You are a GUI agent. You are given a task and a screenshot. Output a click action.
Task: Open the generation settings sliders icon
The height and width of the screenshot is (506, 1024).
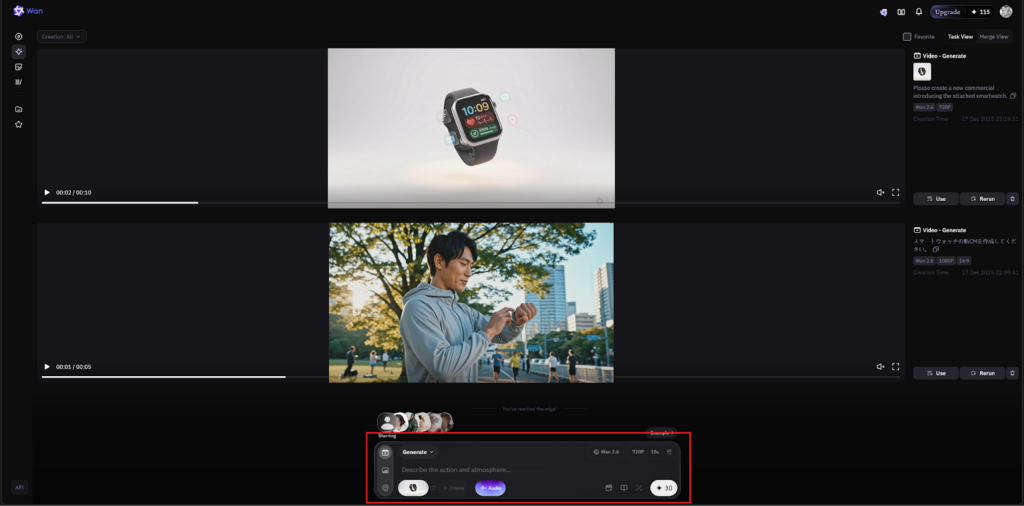pyautogui.click(x=669, y=452)
